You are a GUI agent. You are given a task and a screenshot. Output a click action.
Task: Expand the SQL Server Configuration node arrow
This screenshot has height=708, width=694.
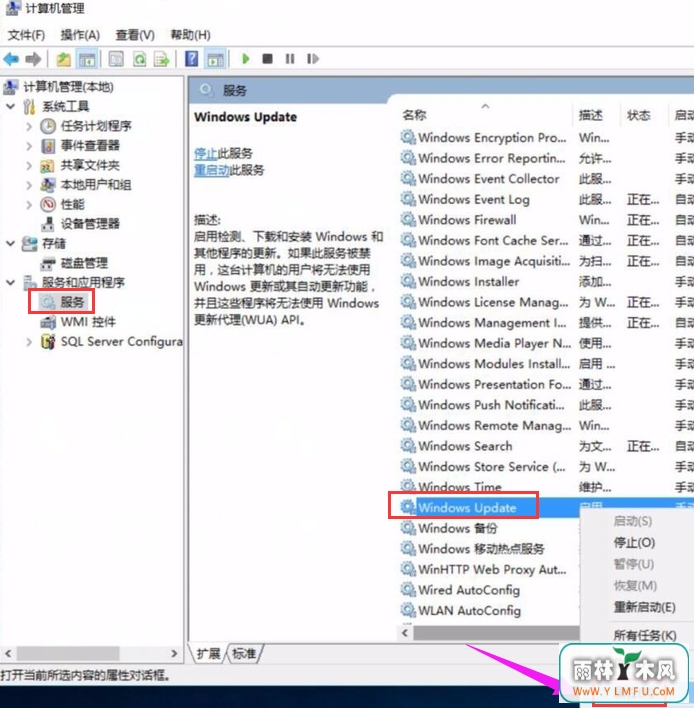(29, 342)
